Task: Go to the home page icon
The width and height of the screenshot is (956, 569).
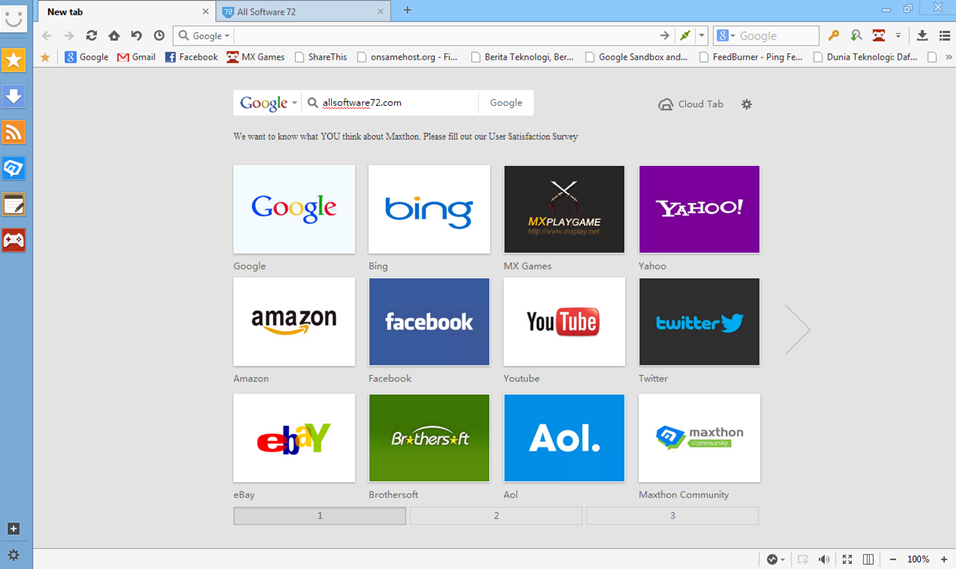Action: (x=114, y=35)
